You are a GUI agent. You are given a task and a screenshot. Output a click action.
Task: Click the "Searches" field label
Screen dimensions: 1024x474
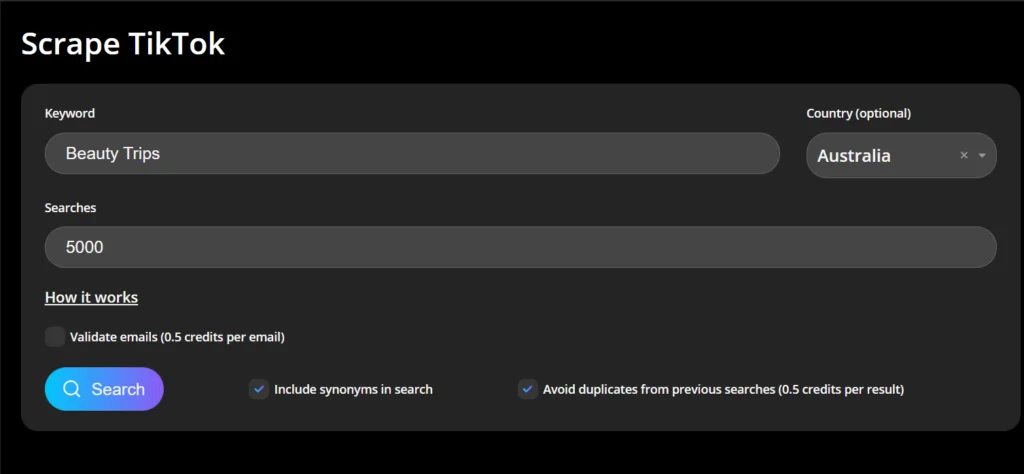70,207
